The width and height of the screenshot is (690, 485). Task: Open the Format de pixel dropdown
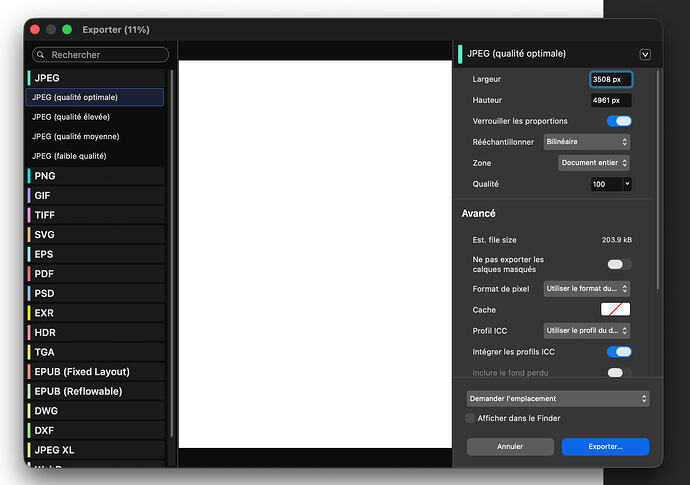[587, 289]
